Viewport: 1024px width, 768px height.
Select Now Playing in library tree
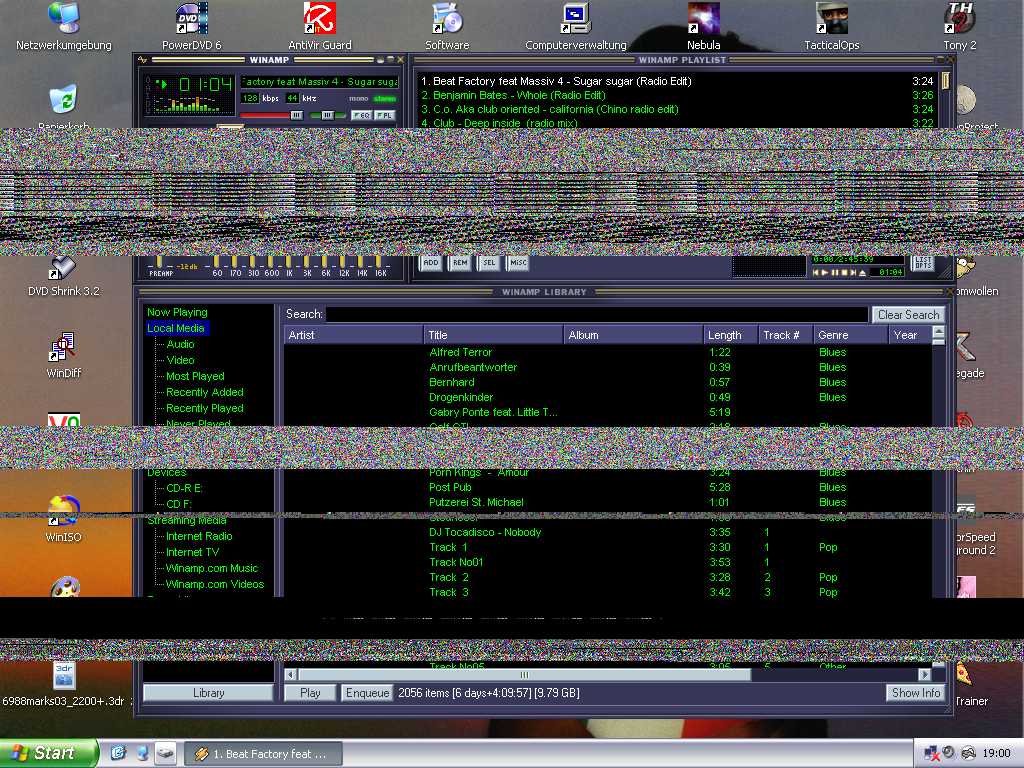(177, 312)
